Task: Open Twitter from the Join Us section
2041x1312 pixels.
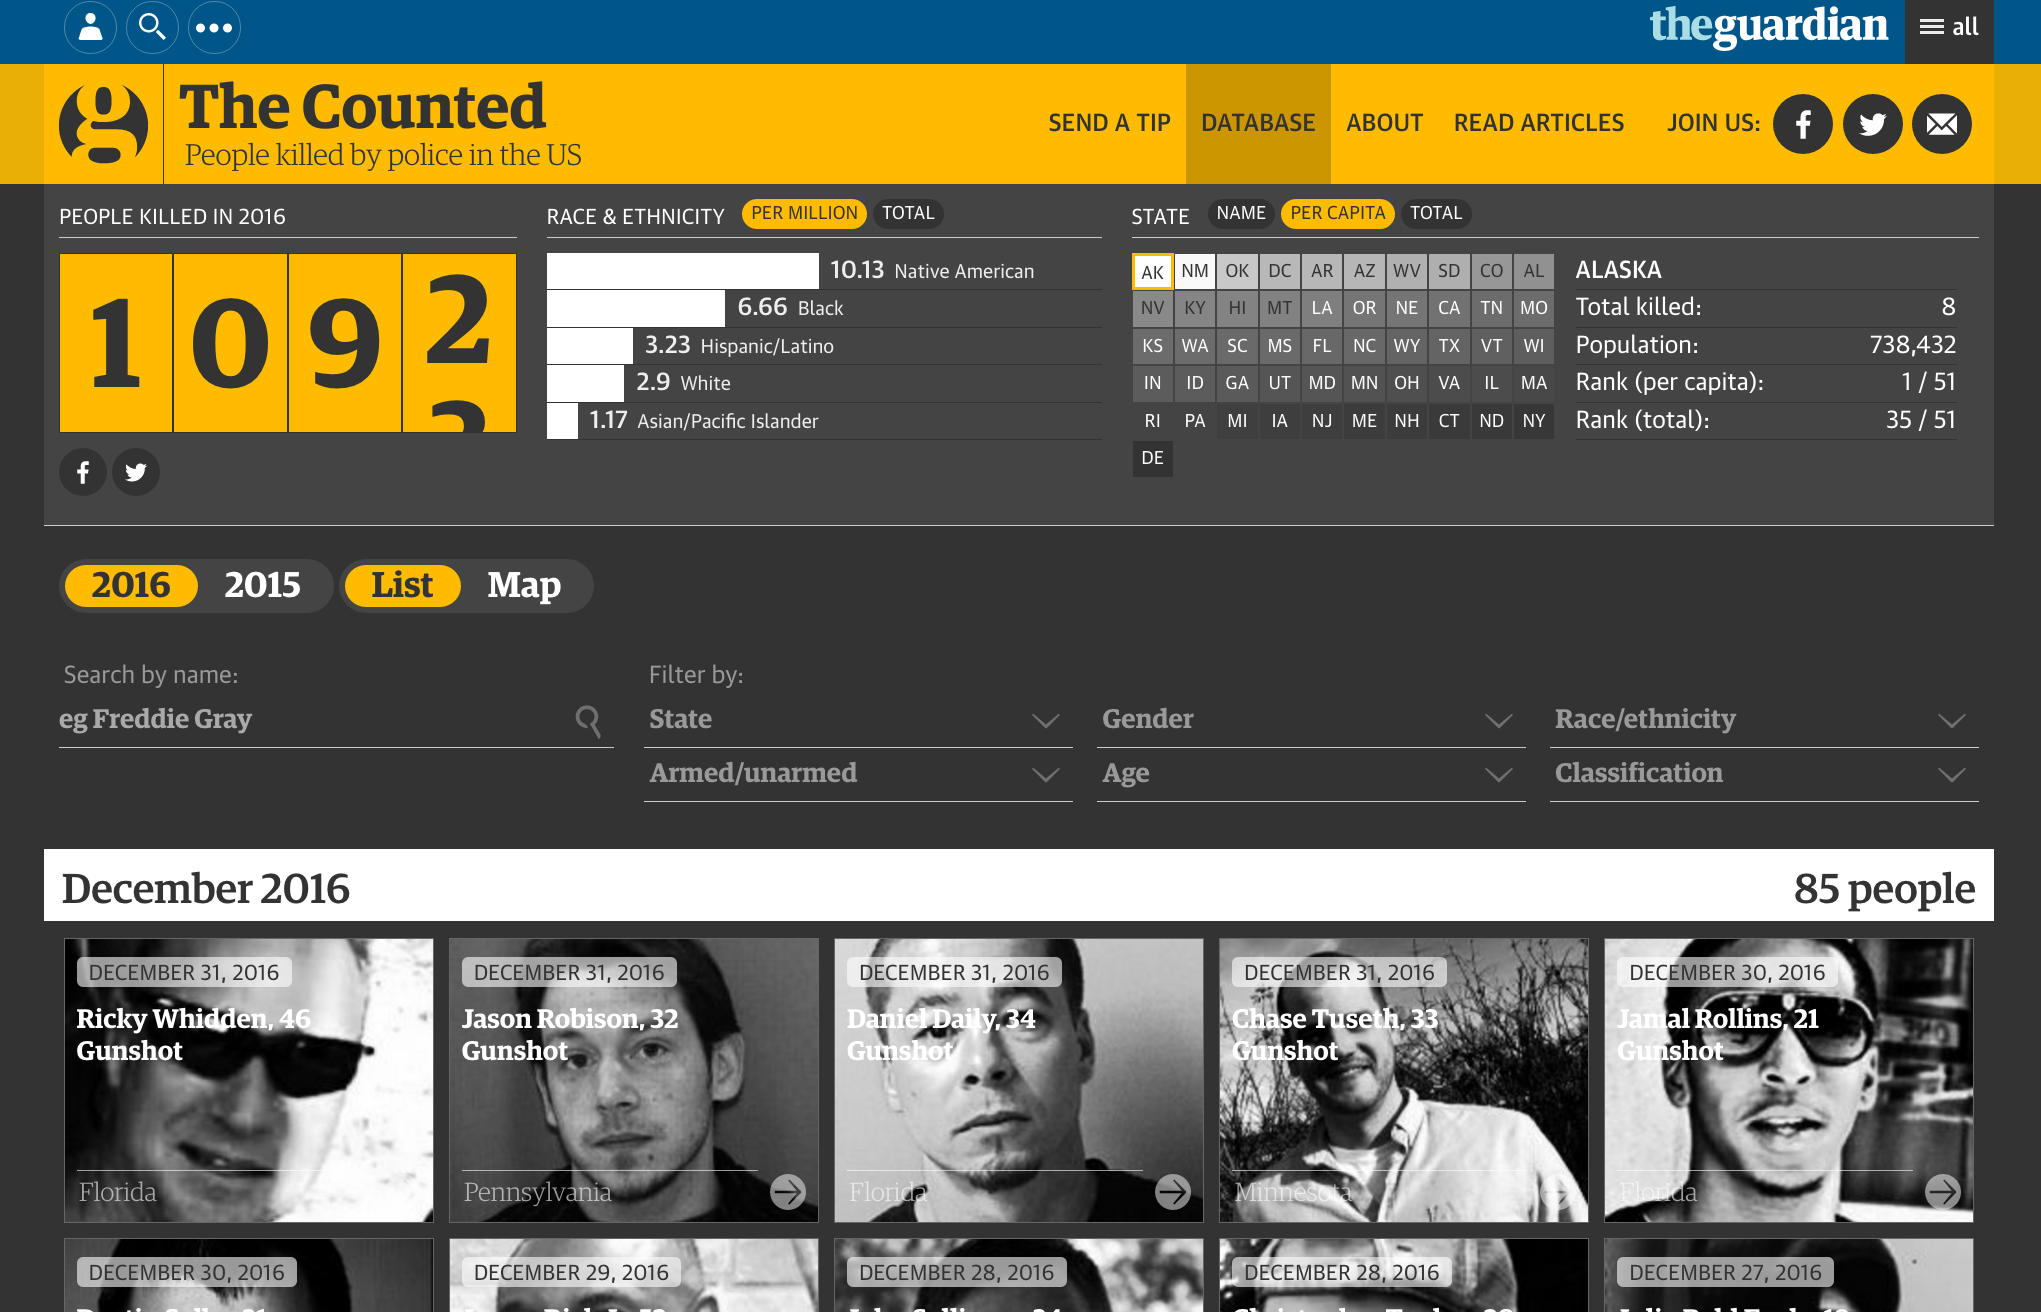Action: click(1872, 124)
